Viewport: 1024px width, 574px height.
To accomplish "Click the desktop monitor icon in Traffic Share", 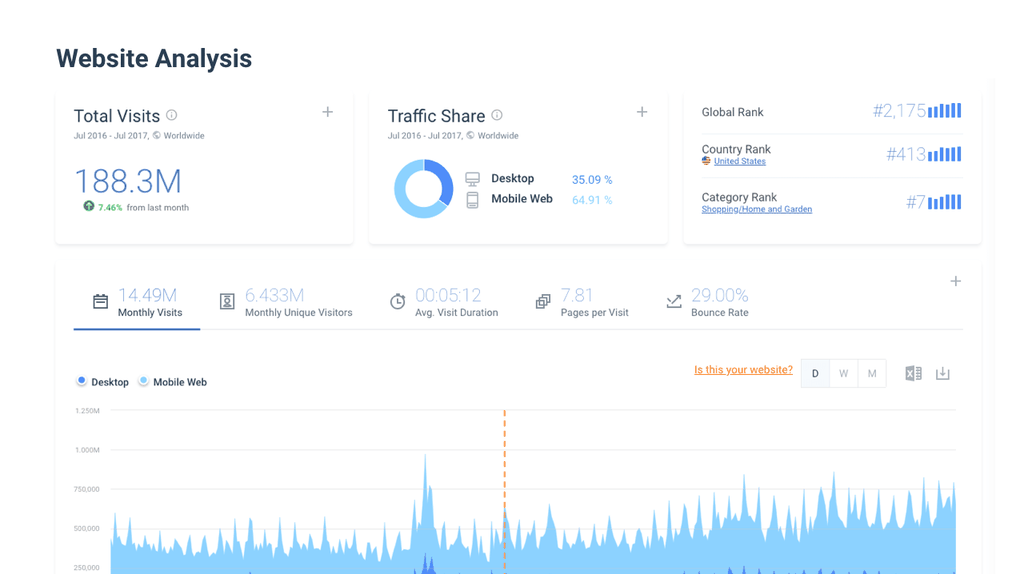I will (472, 179).
